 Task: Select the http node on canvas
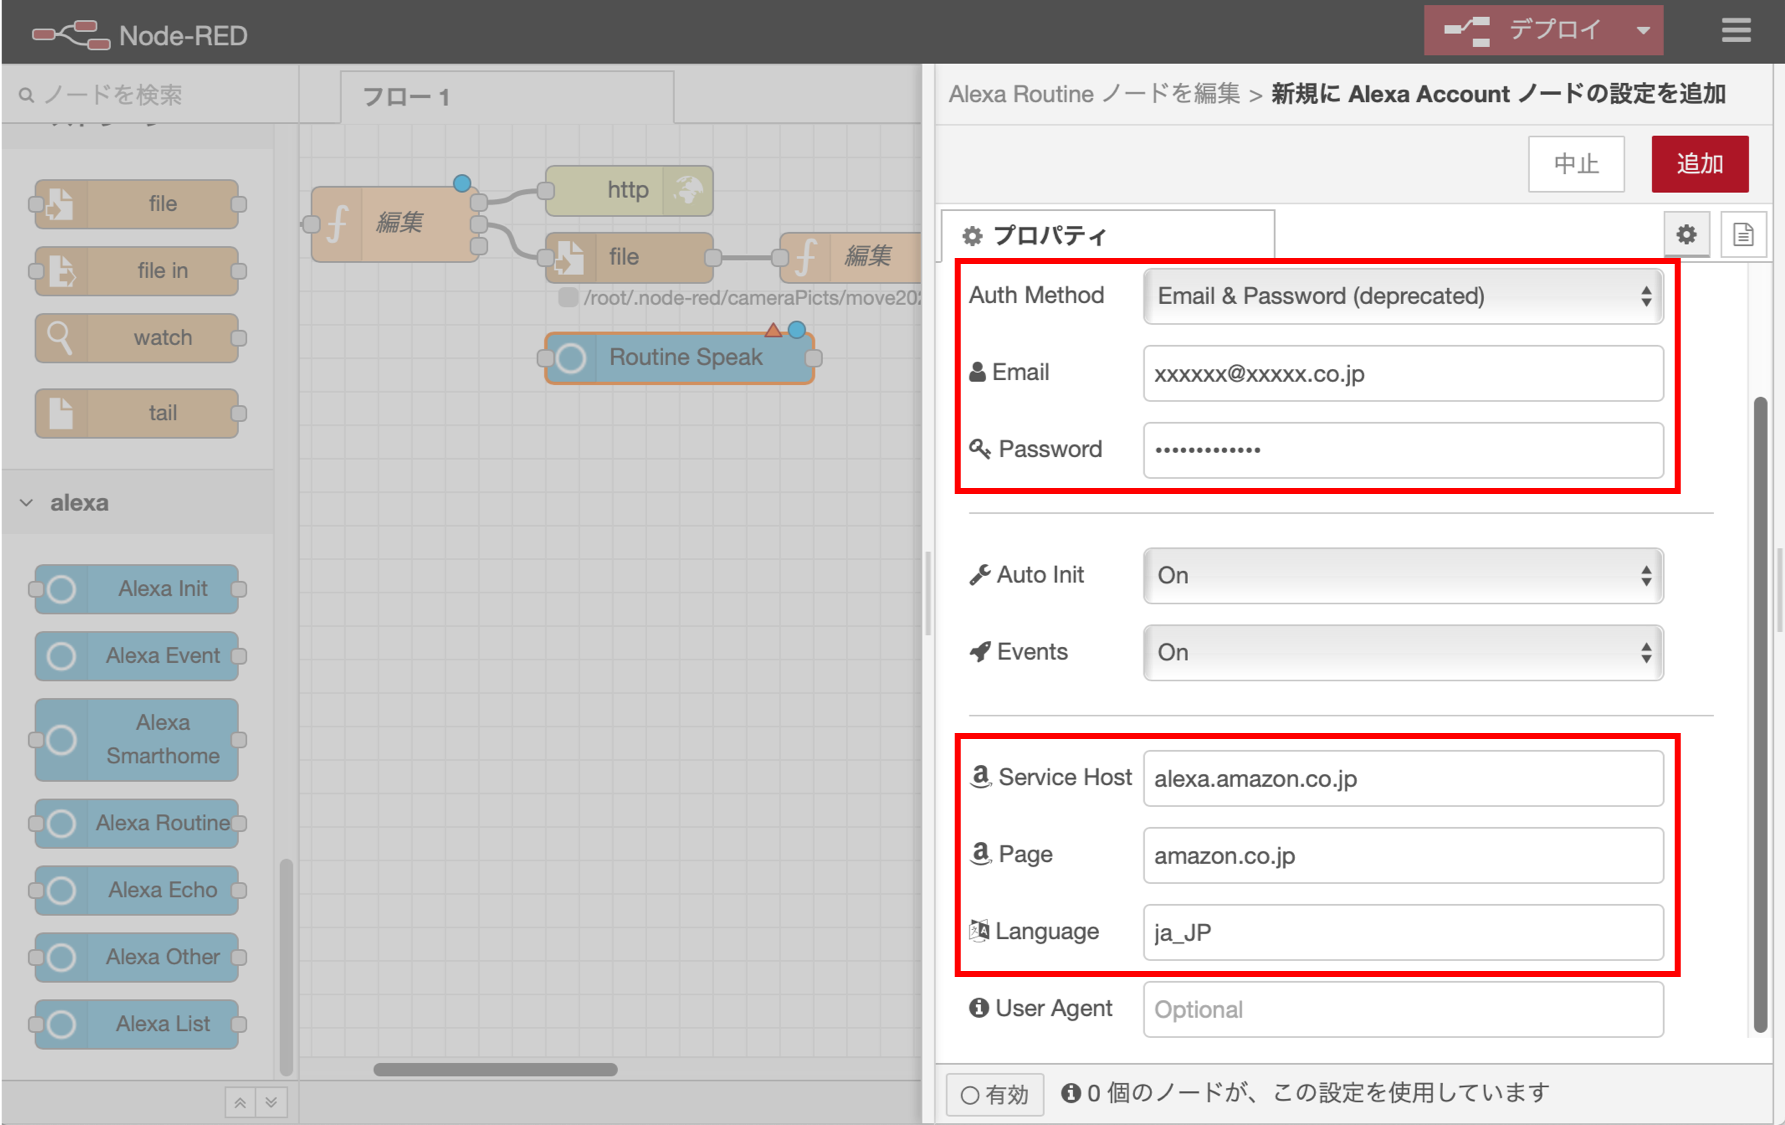point(629,190)
